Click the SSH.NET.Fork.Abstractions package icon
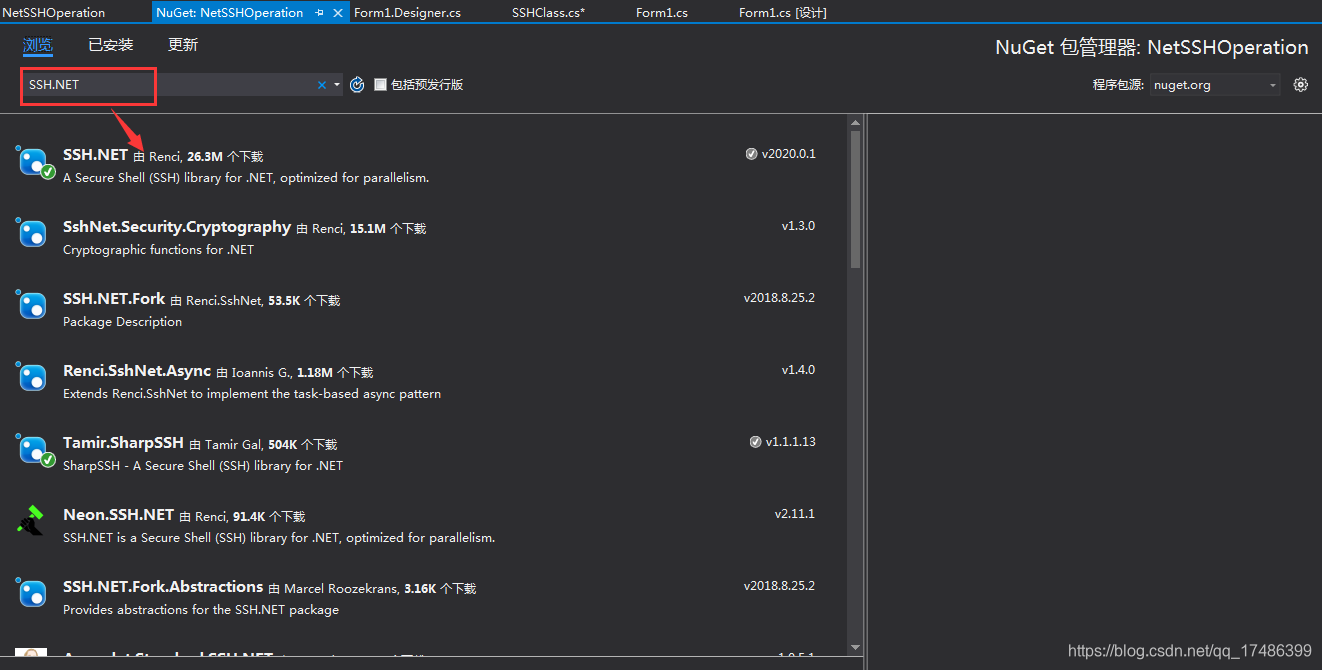Image resolution: width=1322 pixels, height=670 pixels. coord(33,594)
